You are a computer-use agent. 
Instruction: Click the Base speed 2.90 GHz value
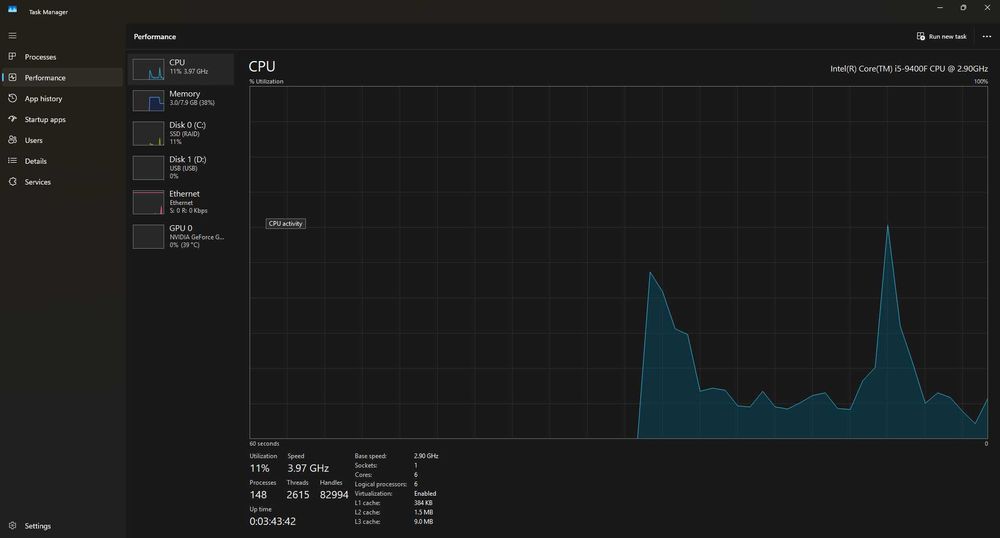(426, 456)
